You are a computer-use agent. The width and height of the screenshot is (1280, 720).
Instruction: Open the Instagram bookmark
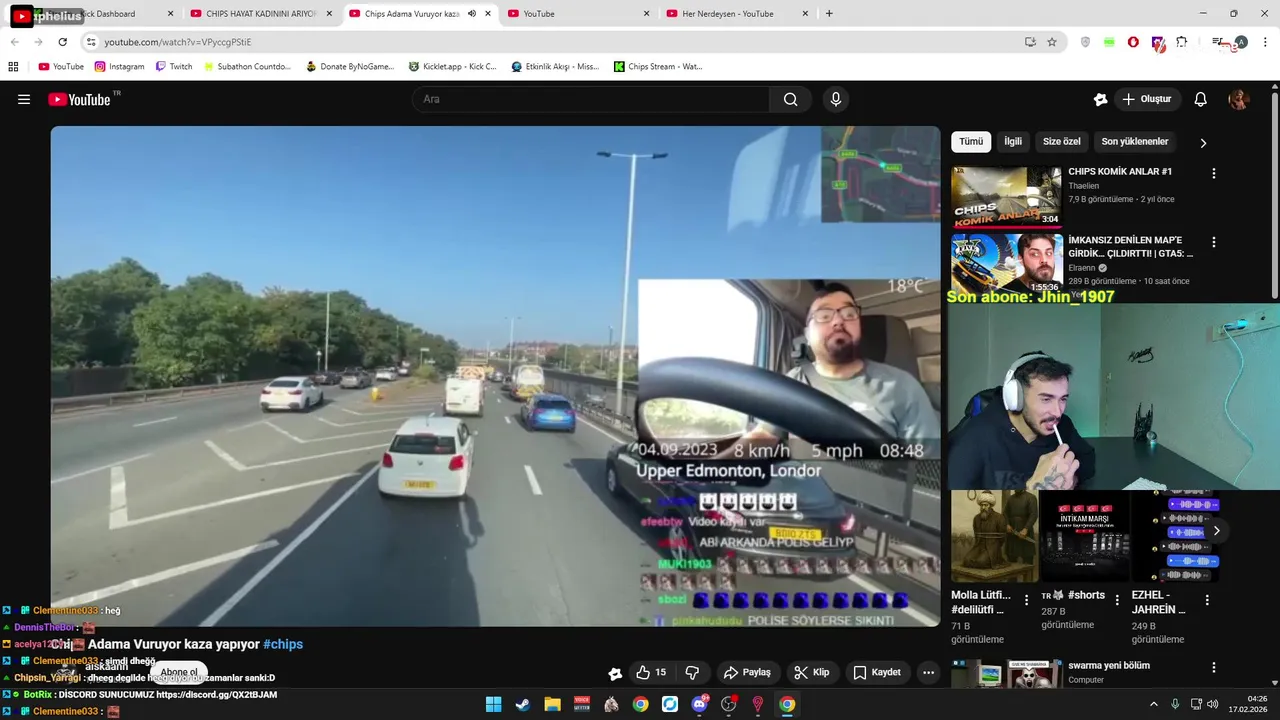[x=119, y=67]
